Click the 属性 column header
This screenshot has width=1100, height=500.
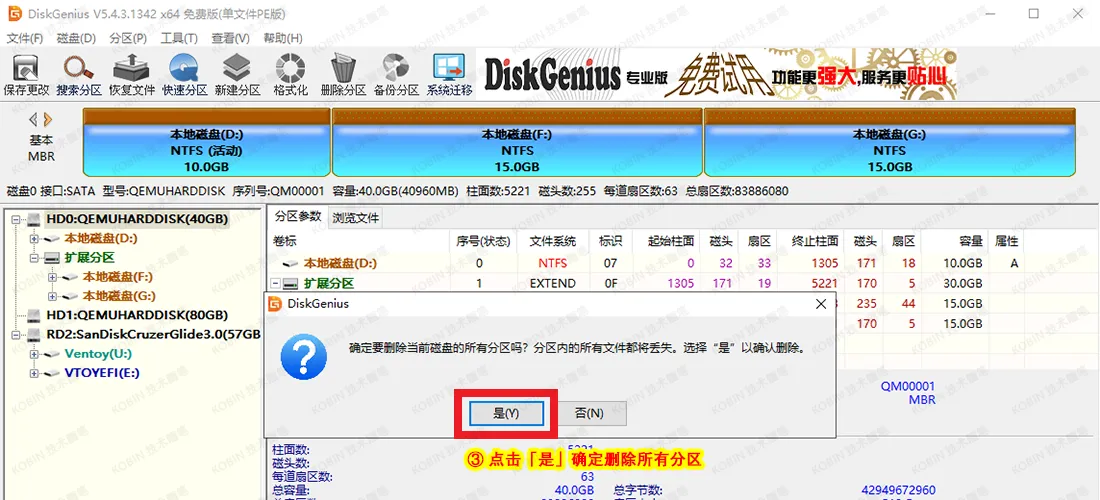coord(1007,241)
